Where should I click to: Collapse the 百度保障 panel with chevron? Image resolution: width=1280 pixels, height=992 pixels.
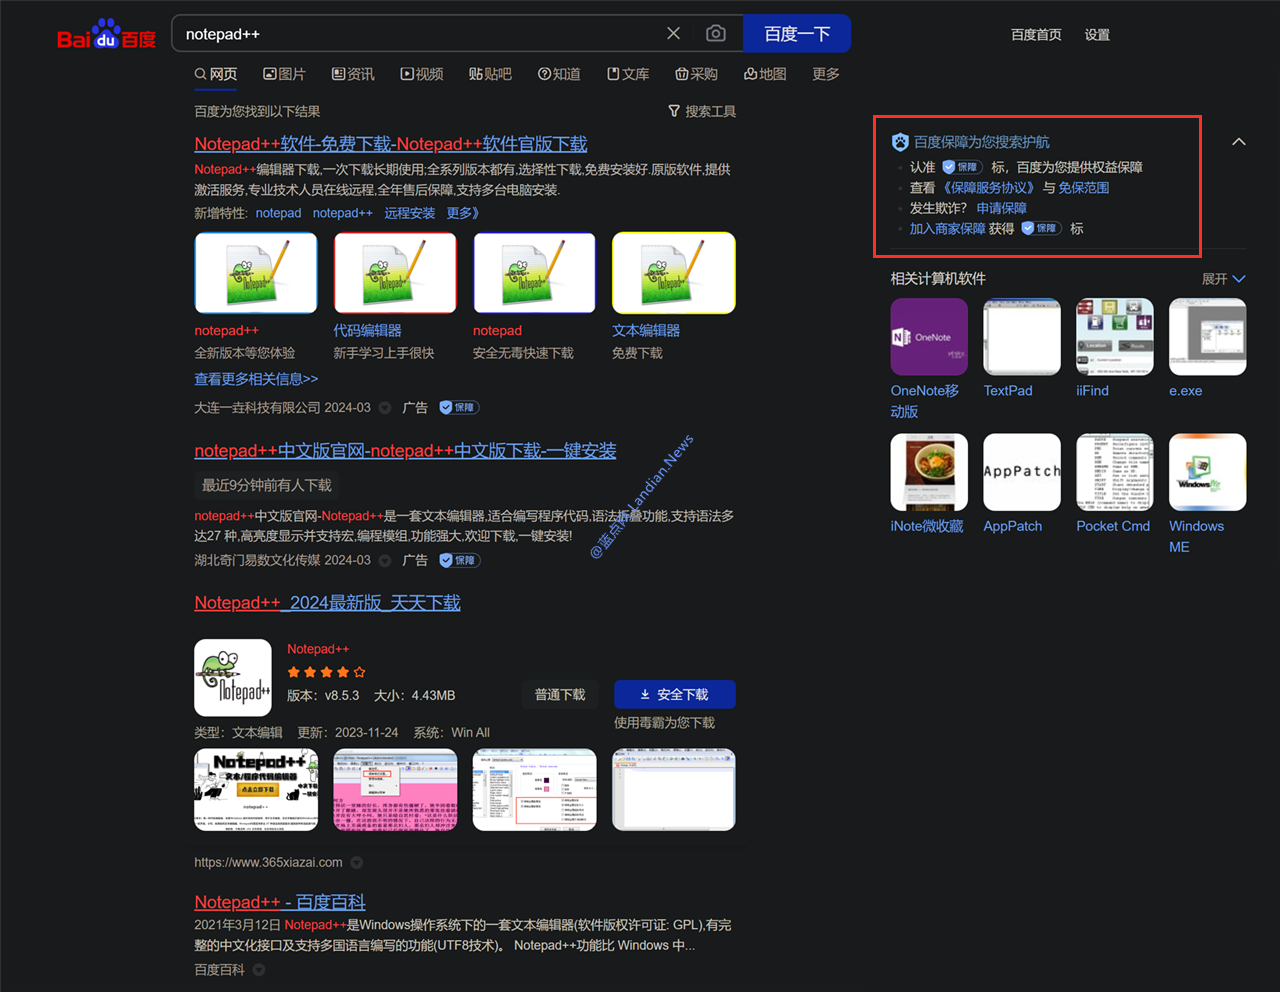point(1239,142)
